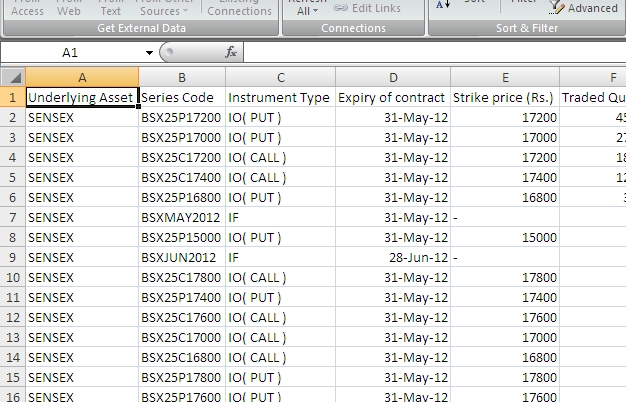Click cell BSX25C16800

pos(182,357)
